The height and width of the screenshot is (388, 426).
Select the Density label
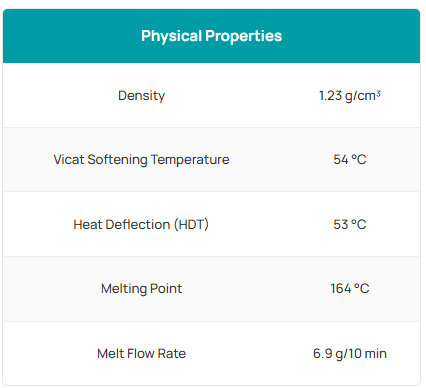click(x=141, y=96)
